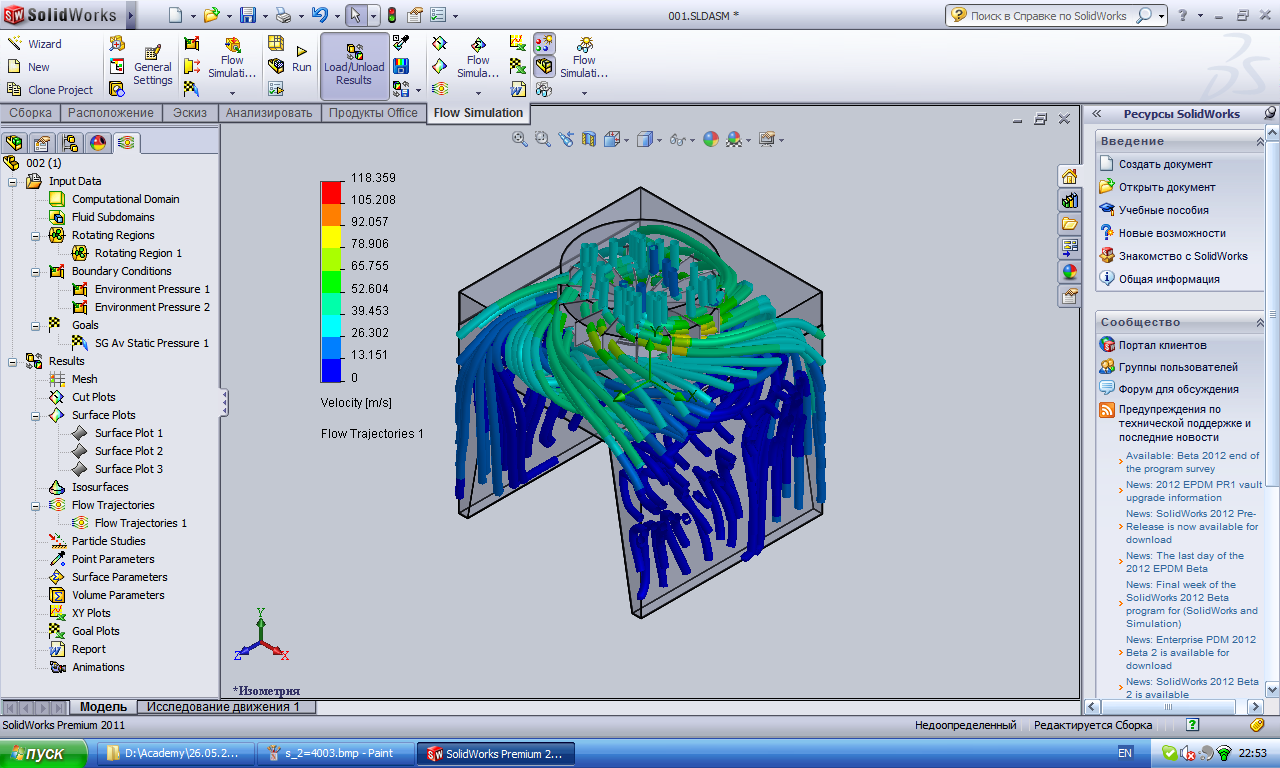1280x768 pixels.
Task: Open General Settings in the toolbar
Action: 153,65
